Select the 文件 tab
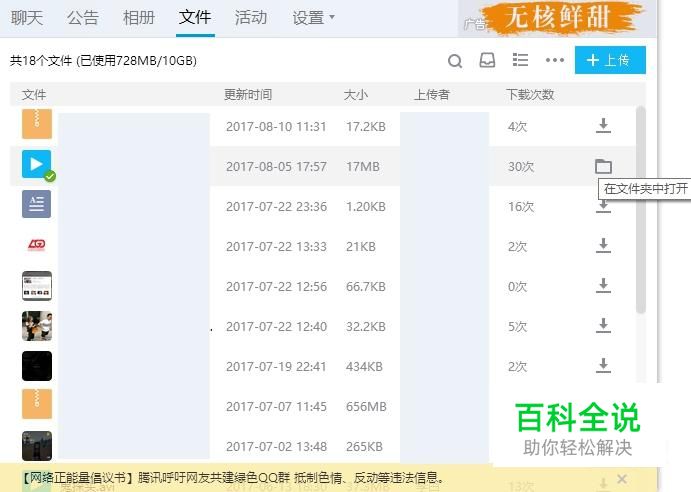Screen dimensions: 691x492 tap(195, 18)
